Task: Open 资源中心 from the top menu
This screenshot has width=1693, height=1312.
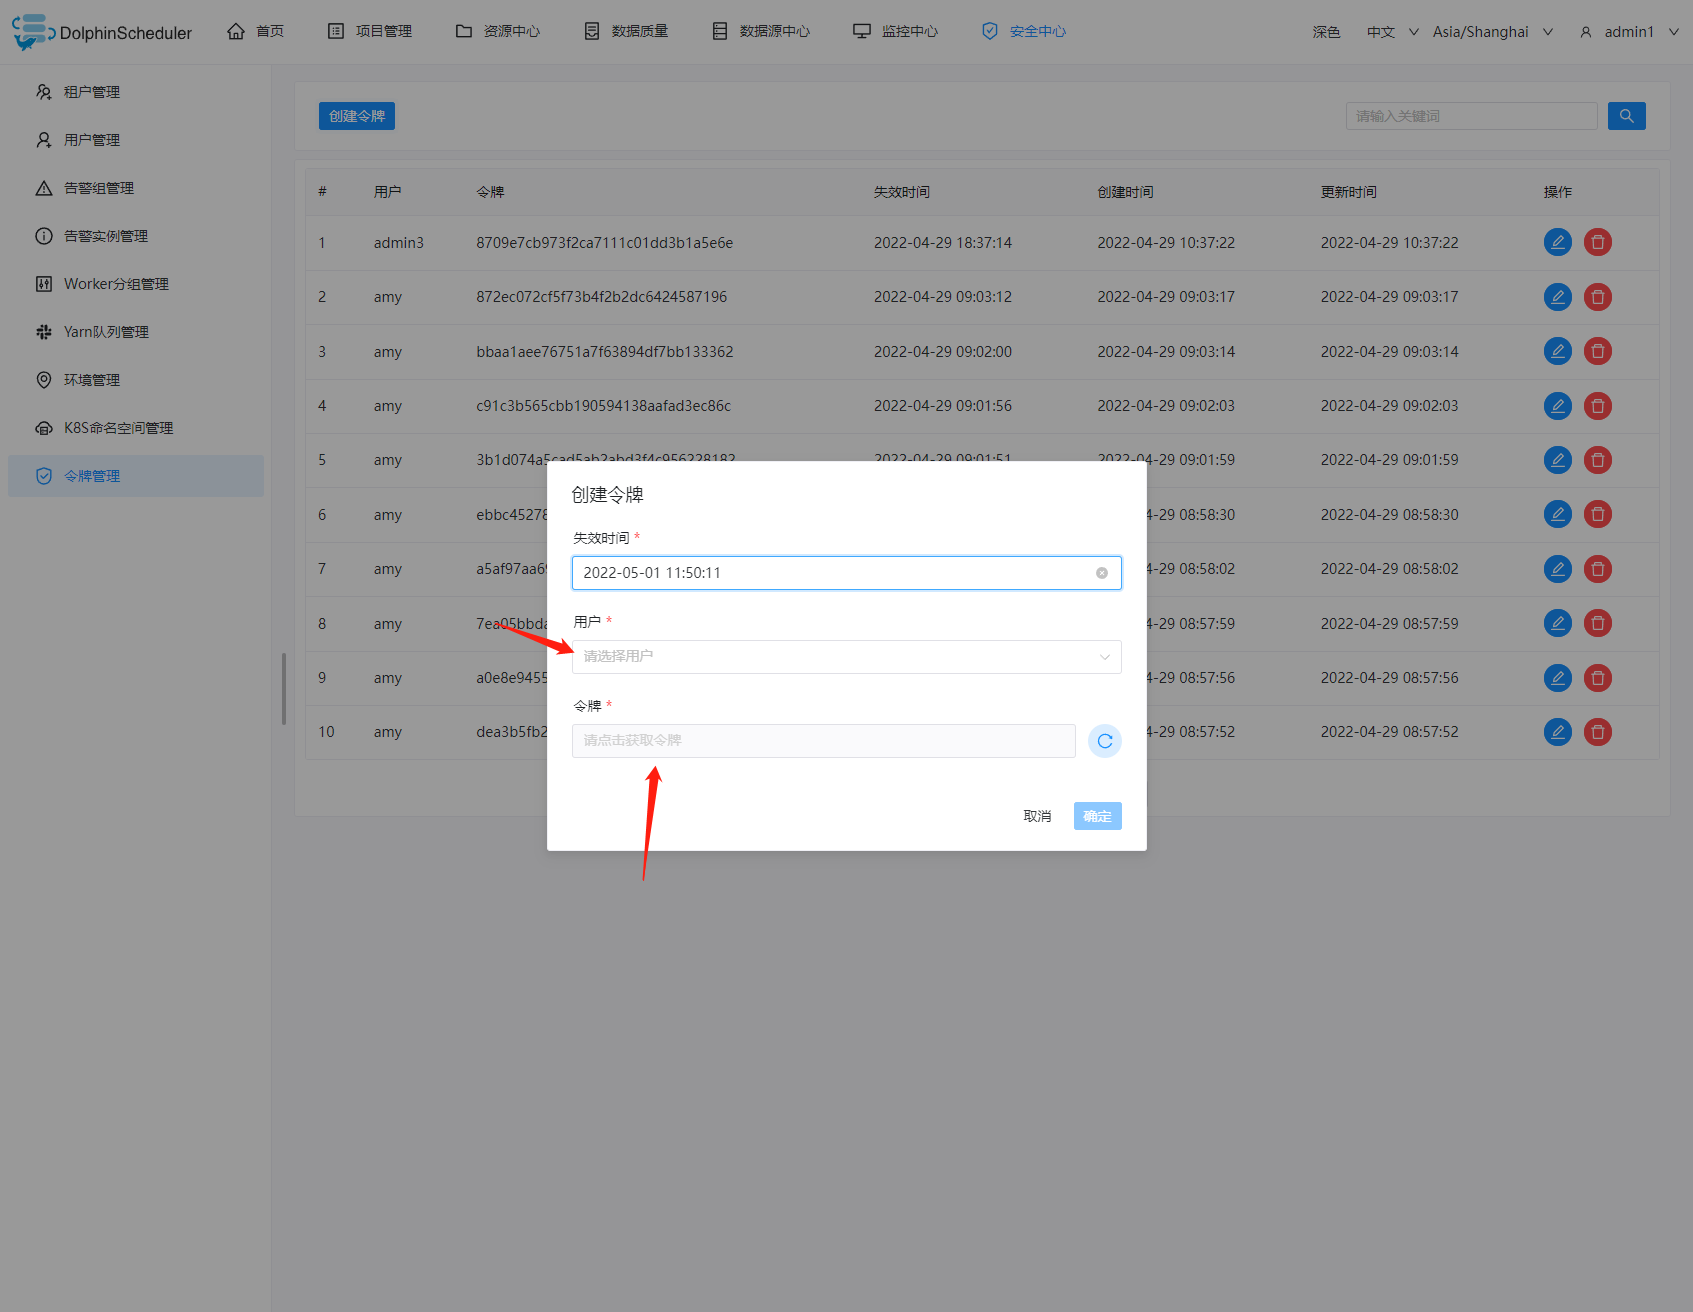Action: [498, 32]
